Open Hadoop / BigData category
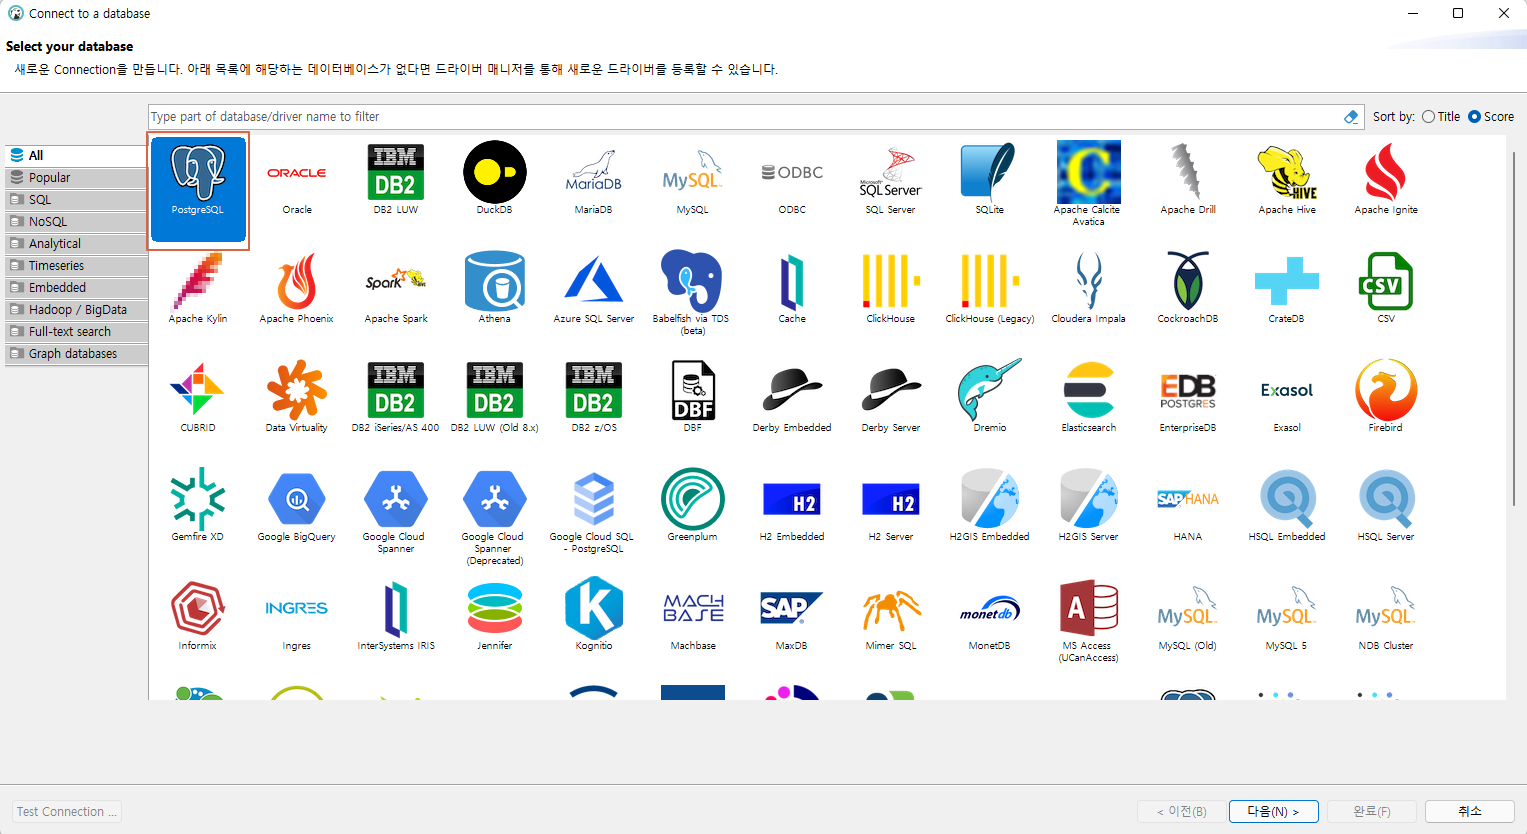This screenshot has height=834, width=1527. pyautogui.click(x=77, y=310)
